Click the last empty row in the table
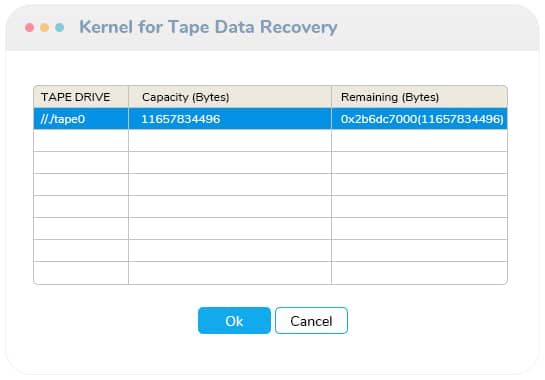This screenshot has height=380, width=545. click(x=270, y=273)
